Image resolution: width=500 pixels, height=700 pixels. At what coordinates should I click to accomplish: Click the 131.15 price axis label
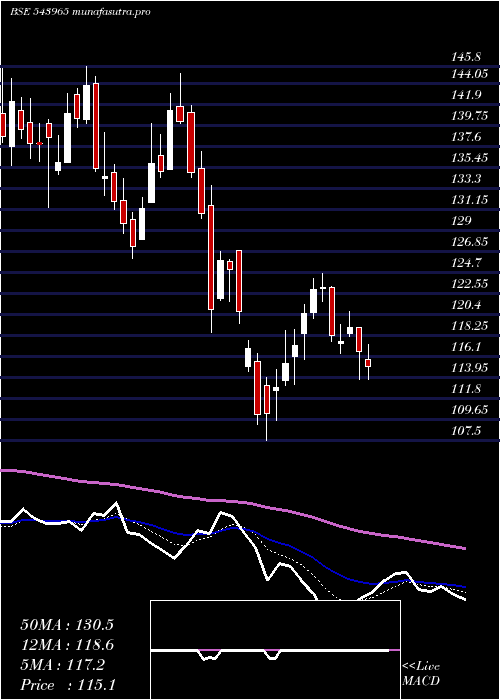tap(470, 200)
